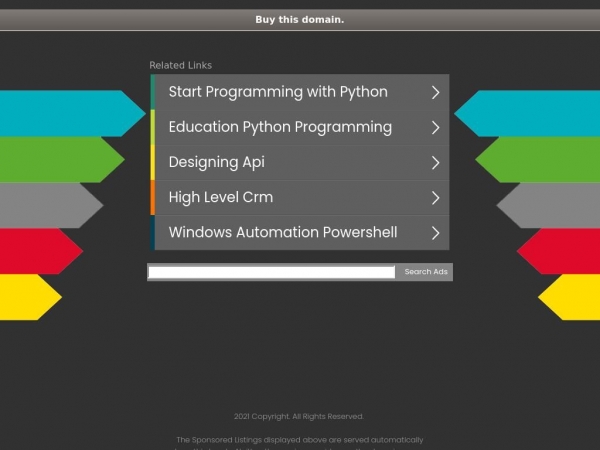The image size is (600, 450).
Task: Click arrow next to Education Python Programming
Action: tap(435, 128)
